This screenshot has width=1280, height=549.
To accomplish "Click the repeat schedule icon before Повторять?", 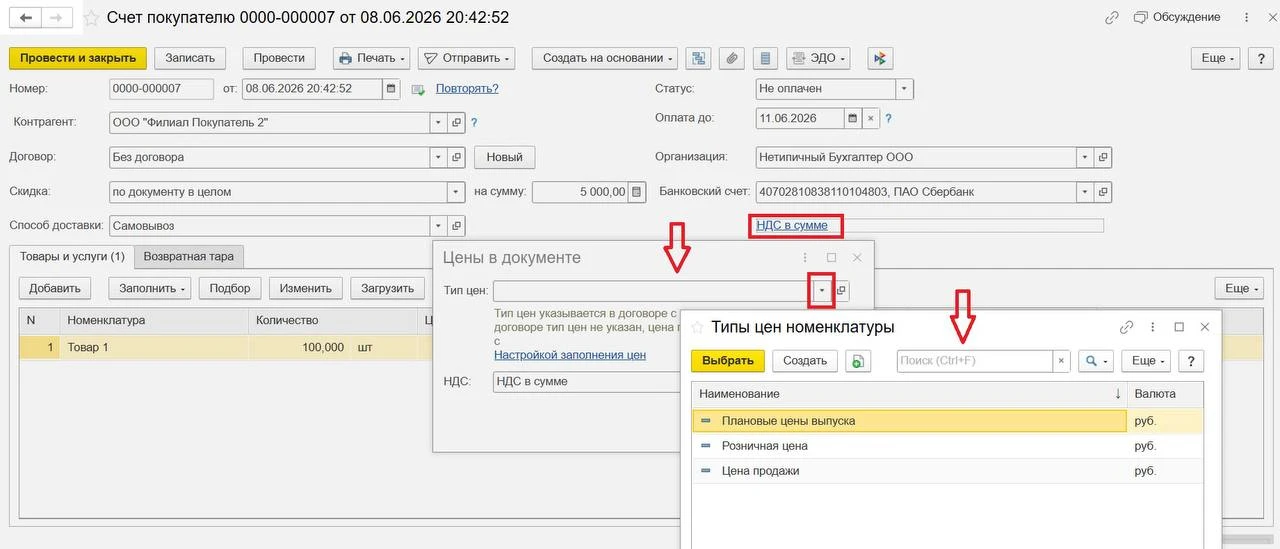I will point(419,89).
